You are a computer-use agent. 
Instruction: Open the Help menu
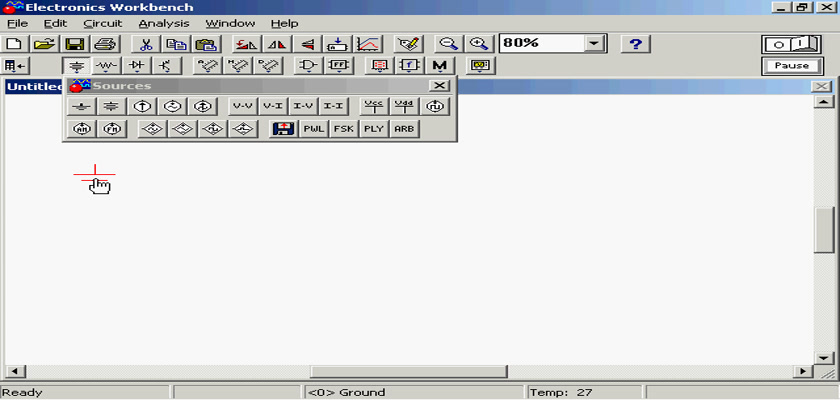[284, 24]
